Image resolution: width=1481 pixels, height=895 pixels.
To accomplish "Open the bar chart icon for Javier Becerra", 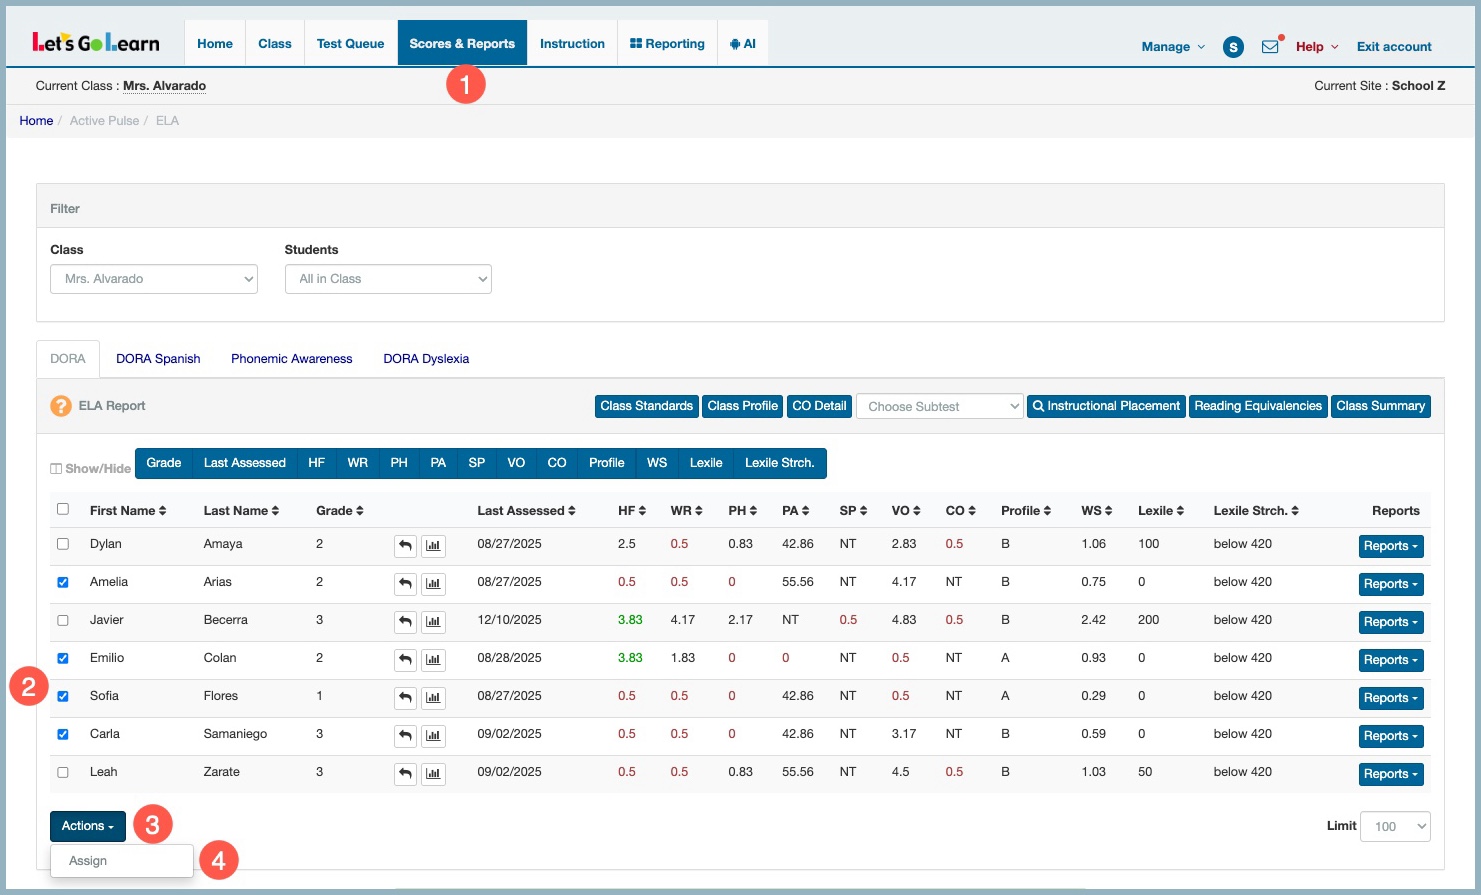I will (433, 622).
